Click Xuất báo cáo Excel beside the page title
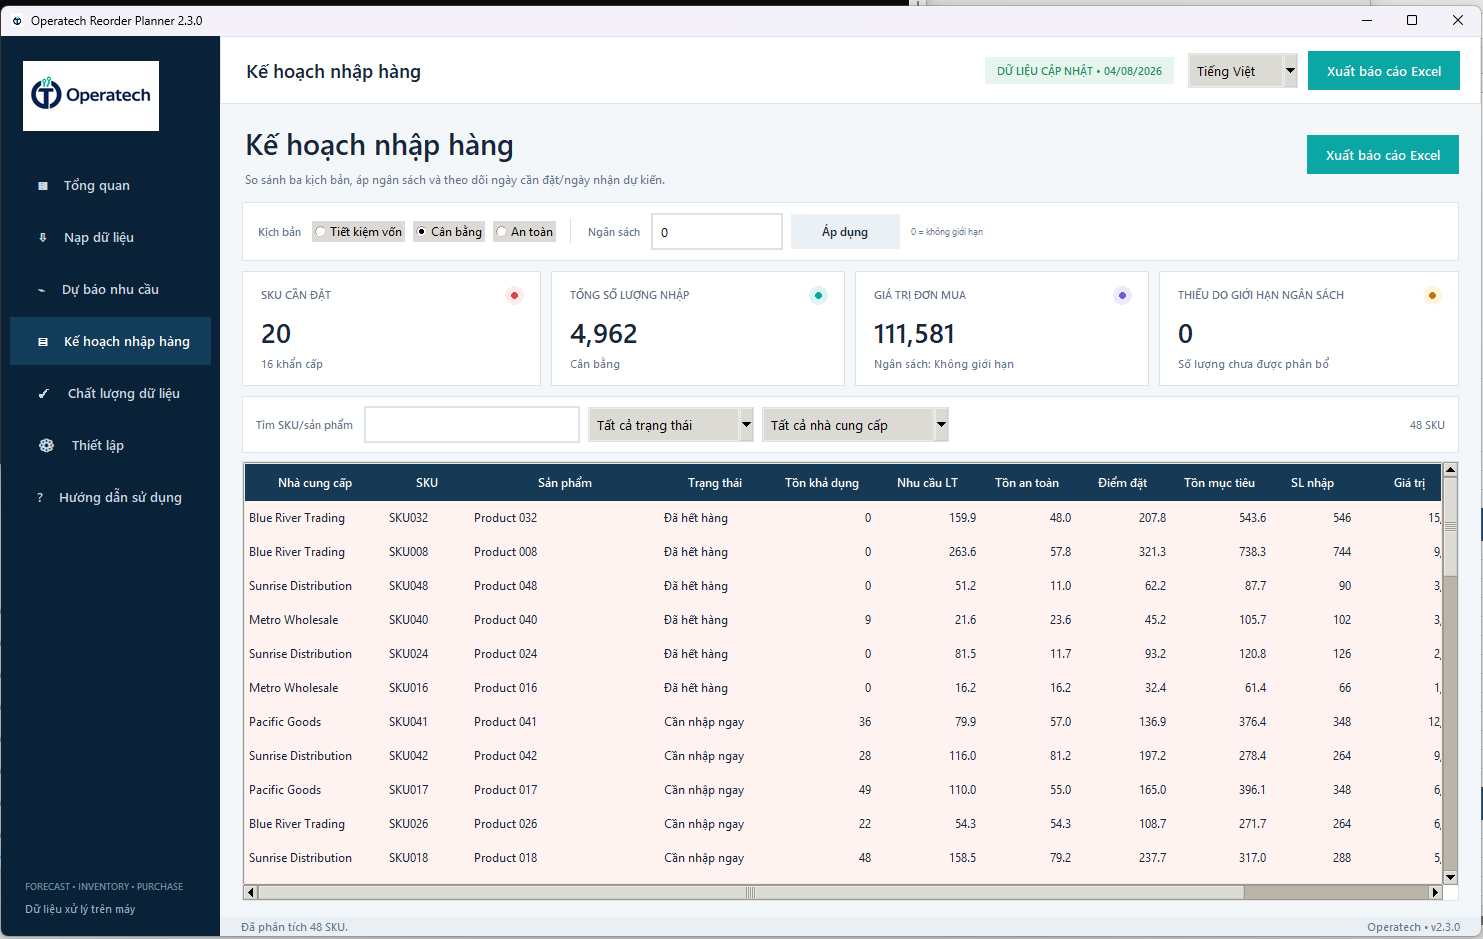 [x=1383, y=155]
